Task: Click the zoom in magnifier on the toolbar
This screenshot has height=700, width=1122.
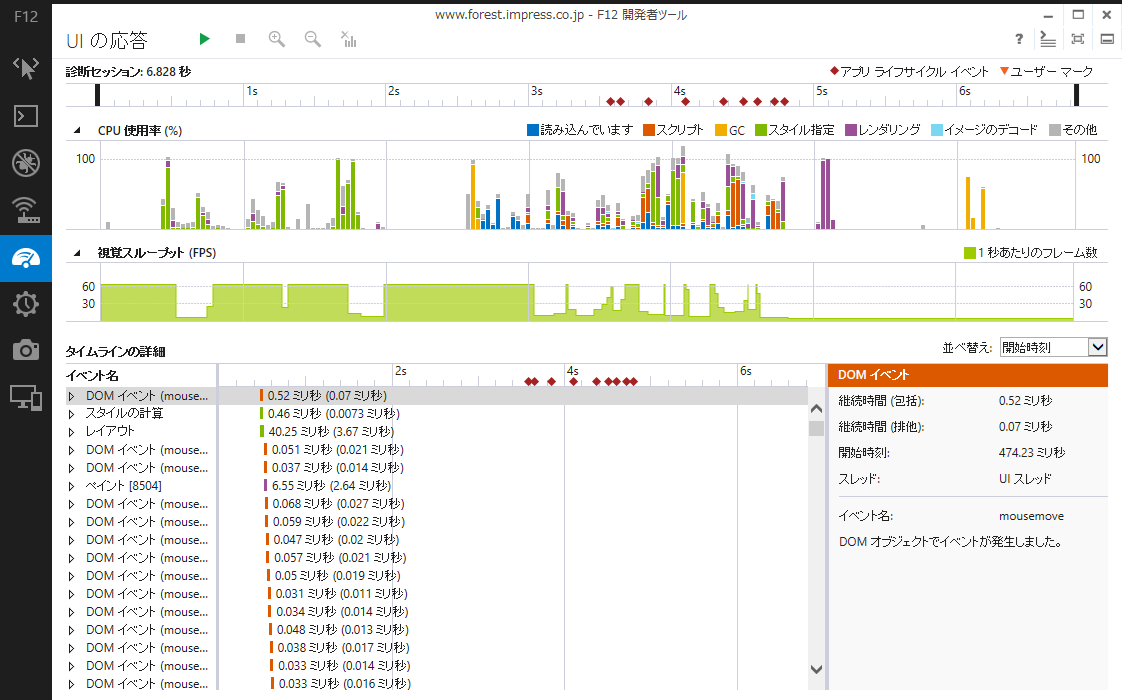Action: (x=275, y=39)
